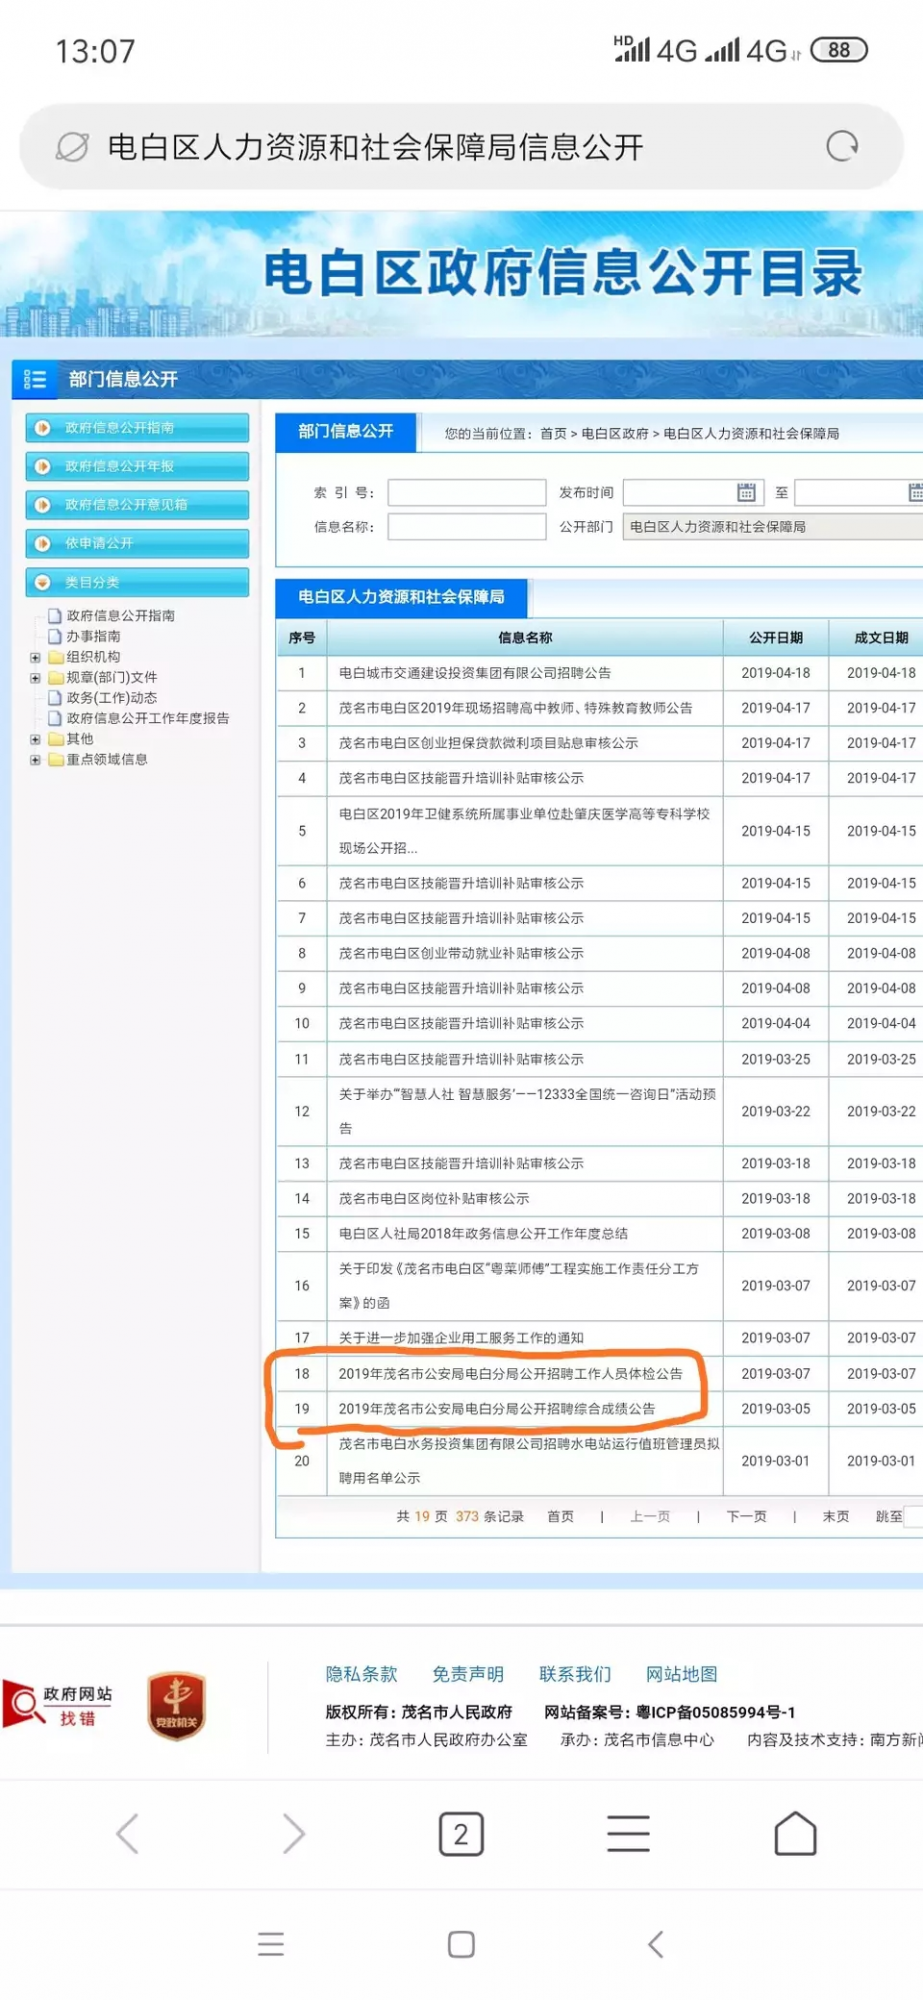923x2000 pixels.
Task: Open 智慧人社 12333全国统一咨询日 notice
Action: 527,1111
